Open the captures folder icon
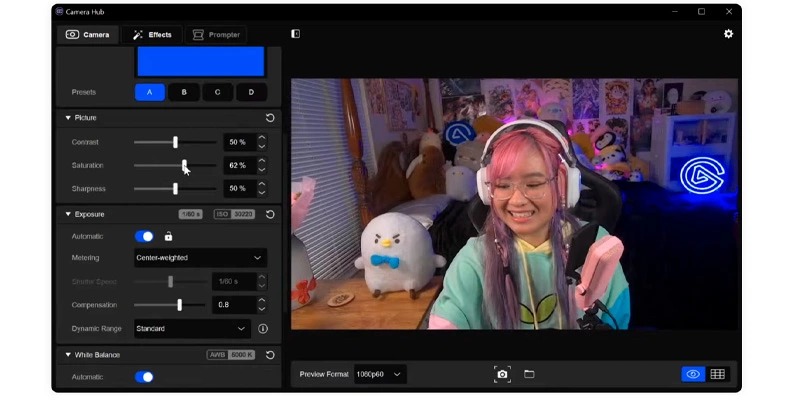 (529, 374)
